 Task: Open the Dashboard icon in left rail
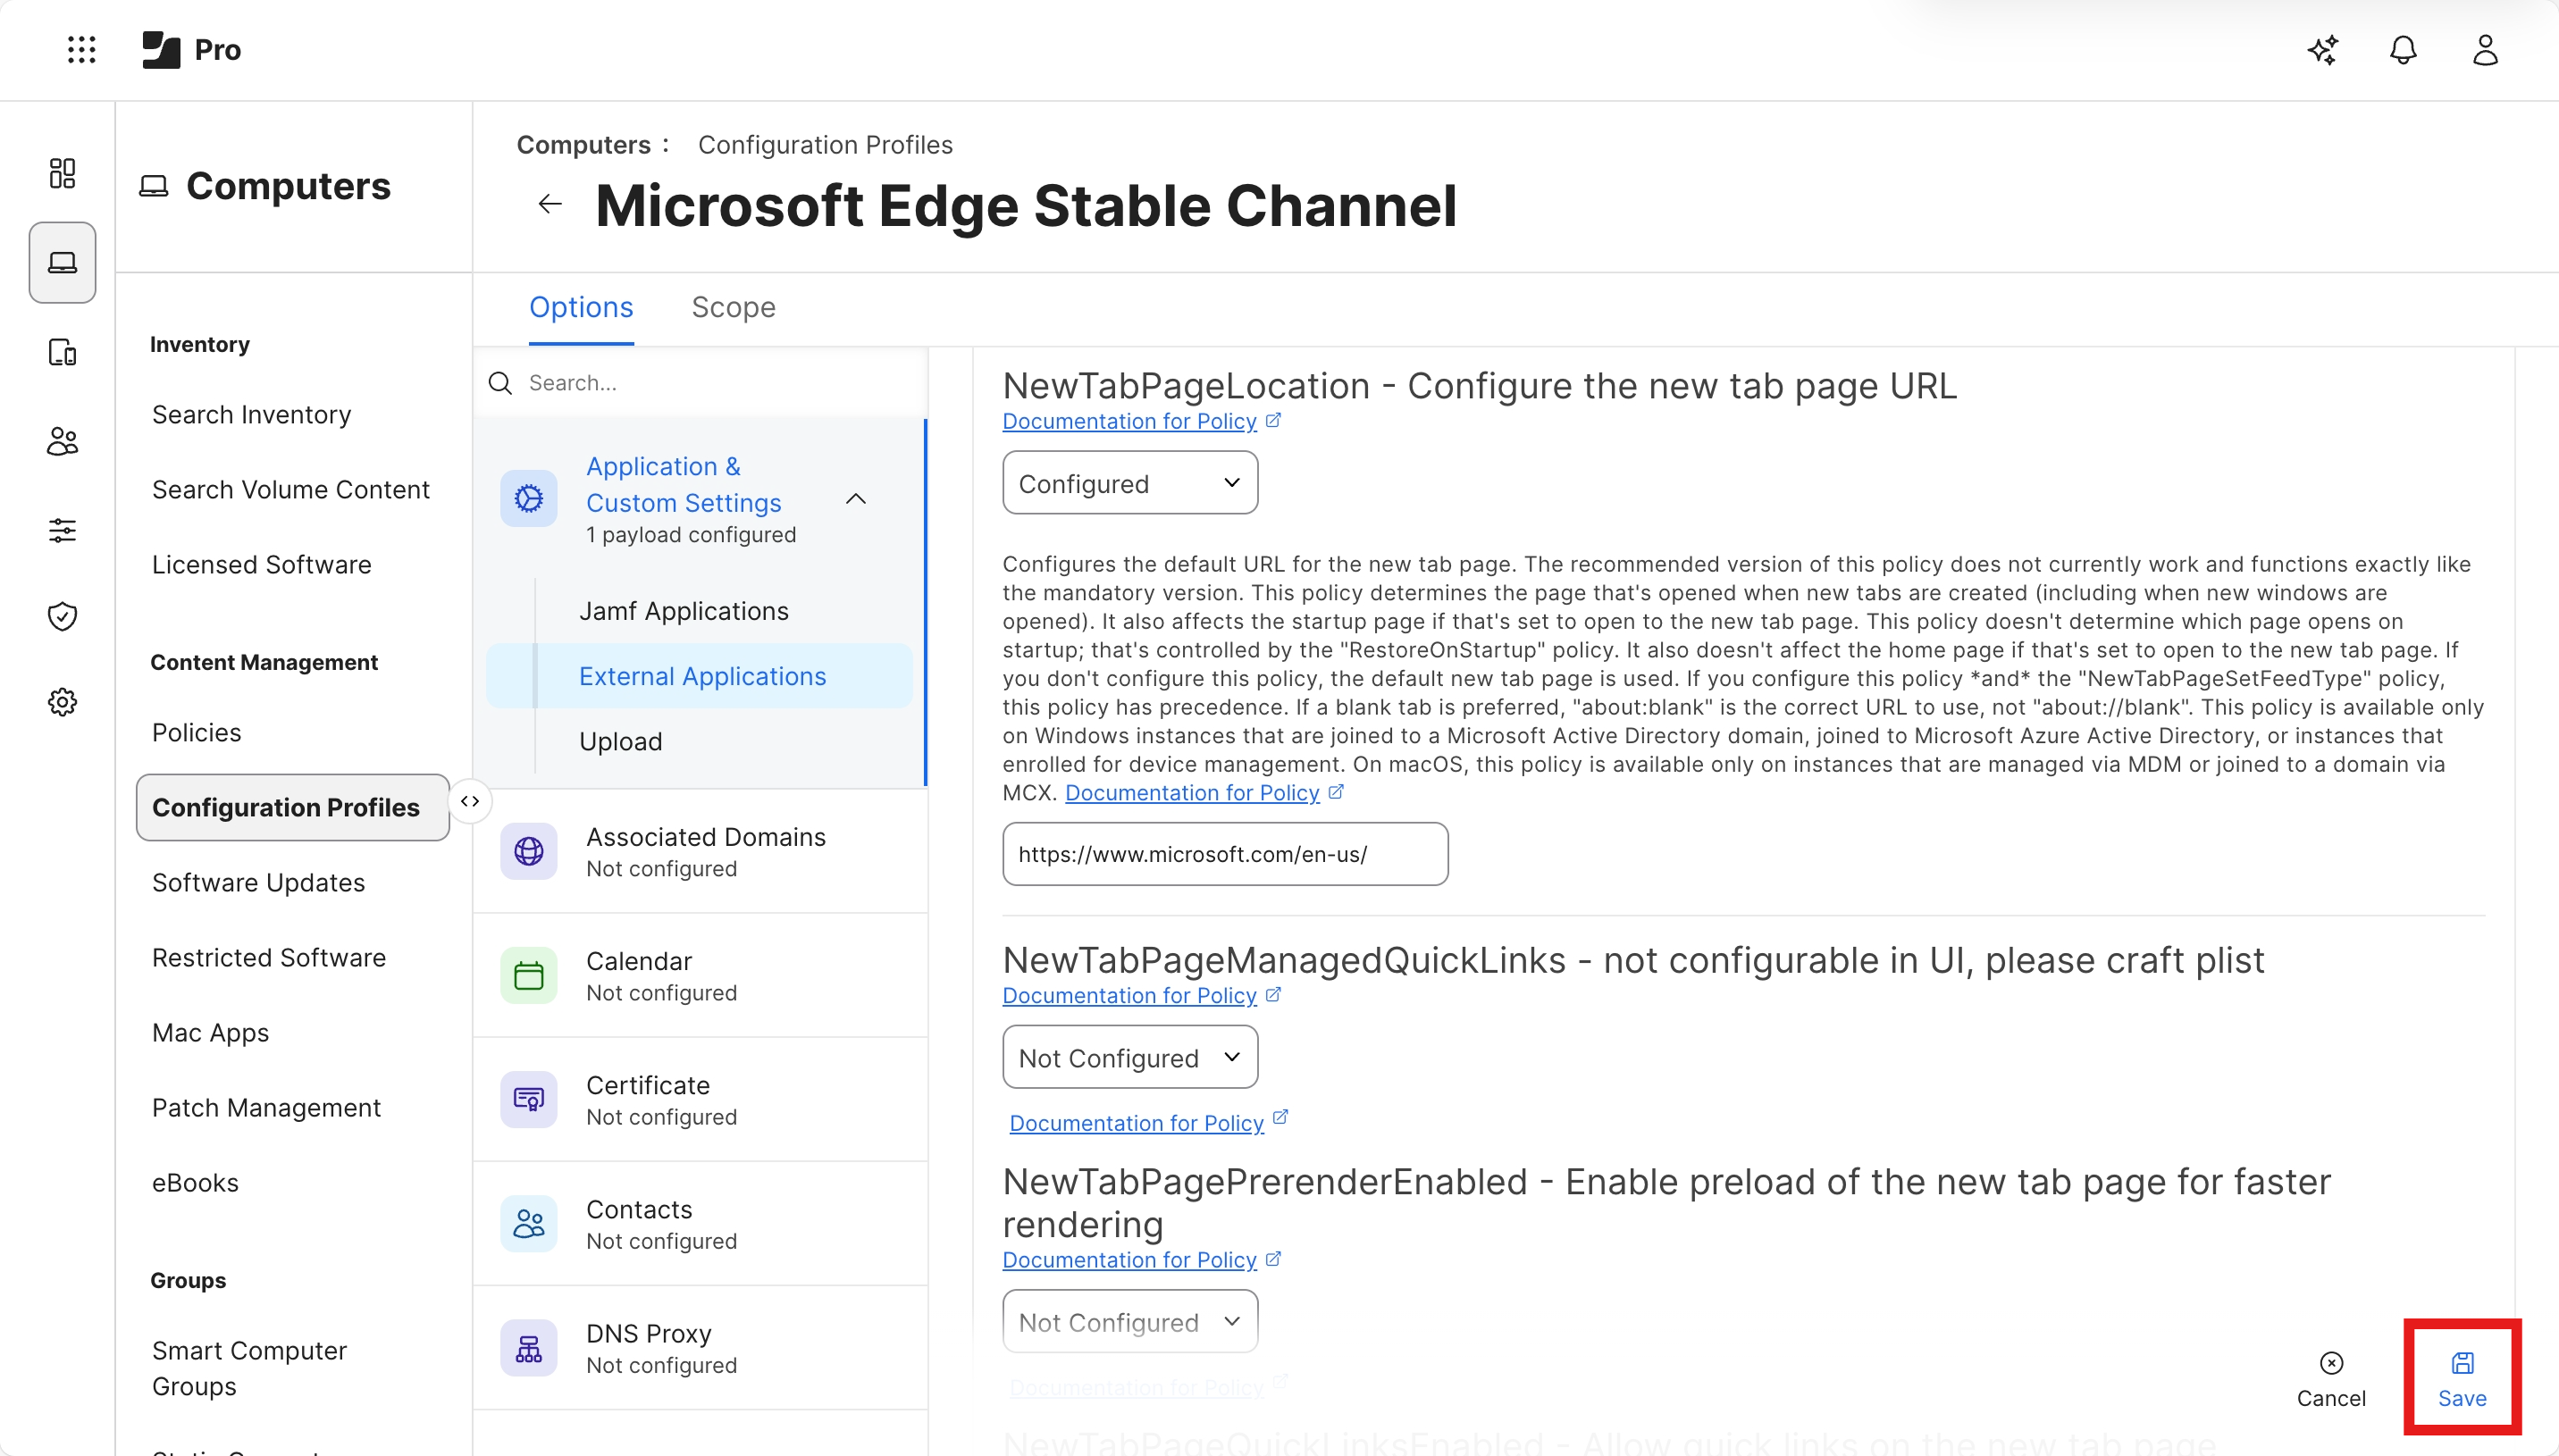62,173
